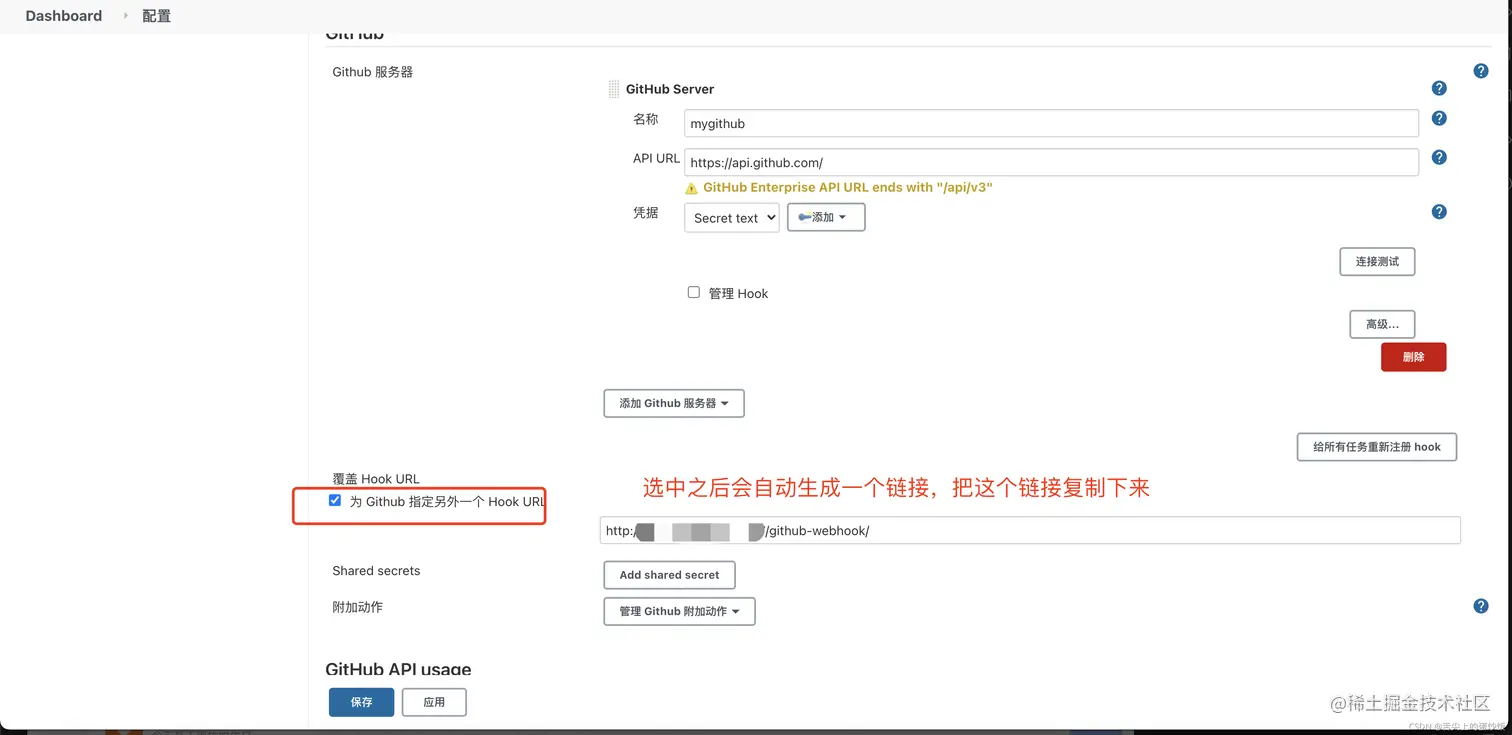Expand the 管理 Github 附加动作 dropdown
This screenshot has height=735, width=1512.
tap(679, 611)
